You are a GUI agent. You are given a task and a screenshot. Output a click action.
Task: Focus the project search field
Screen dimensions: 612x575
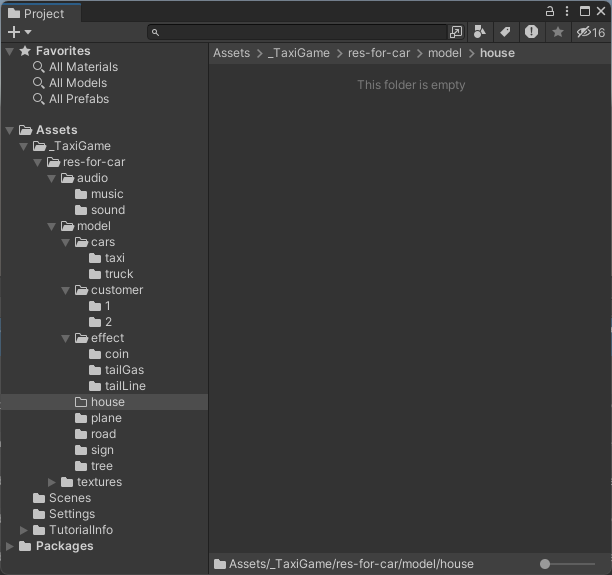pos(297,32)
